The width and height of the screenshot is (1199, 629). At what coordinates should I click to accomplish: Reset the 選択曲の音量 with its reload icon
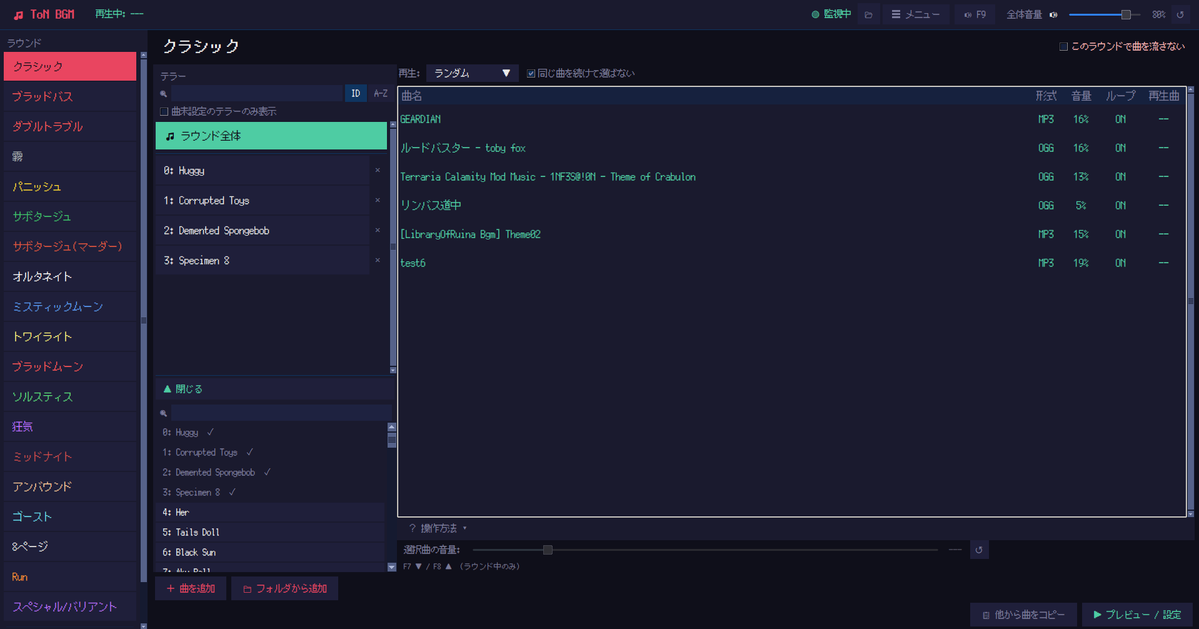click(x=979, y=550)
